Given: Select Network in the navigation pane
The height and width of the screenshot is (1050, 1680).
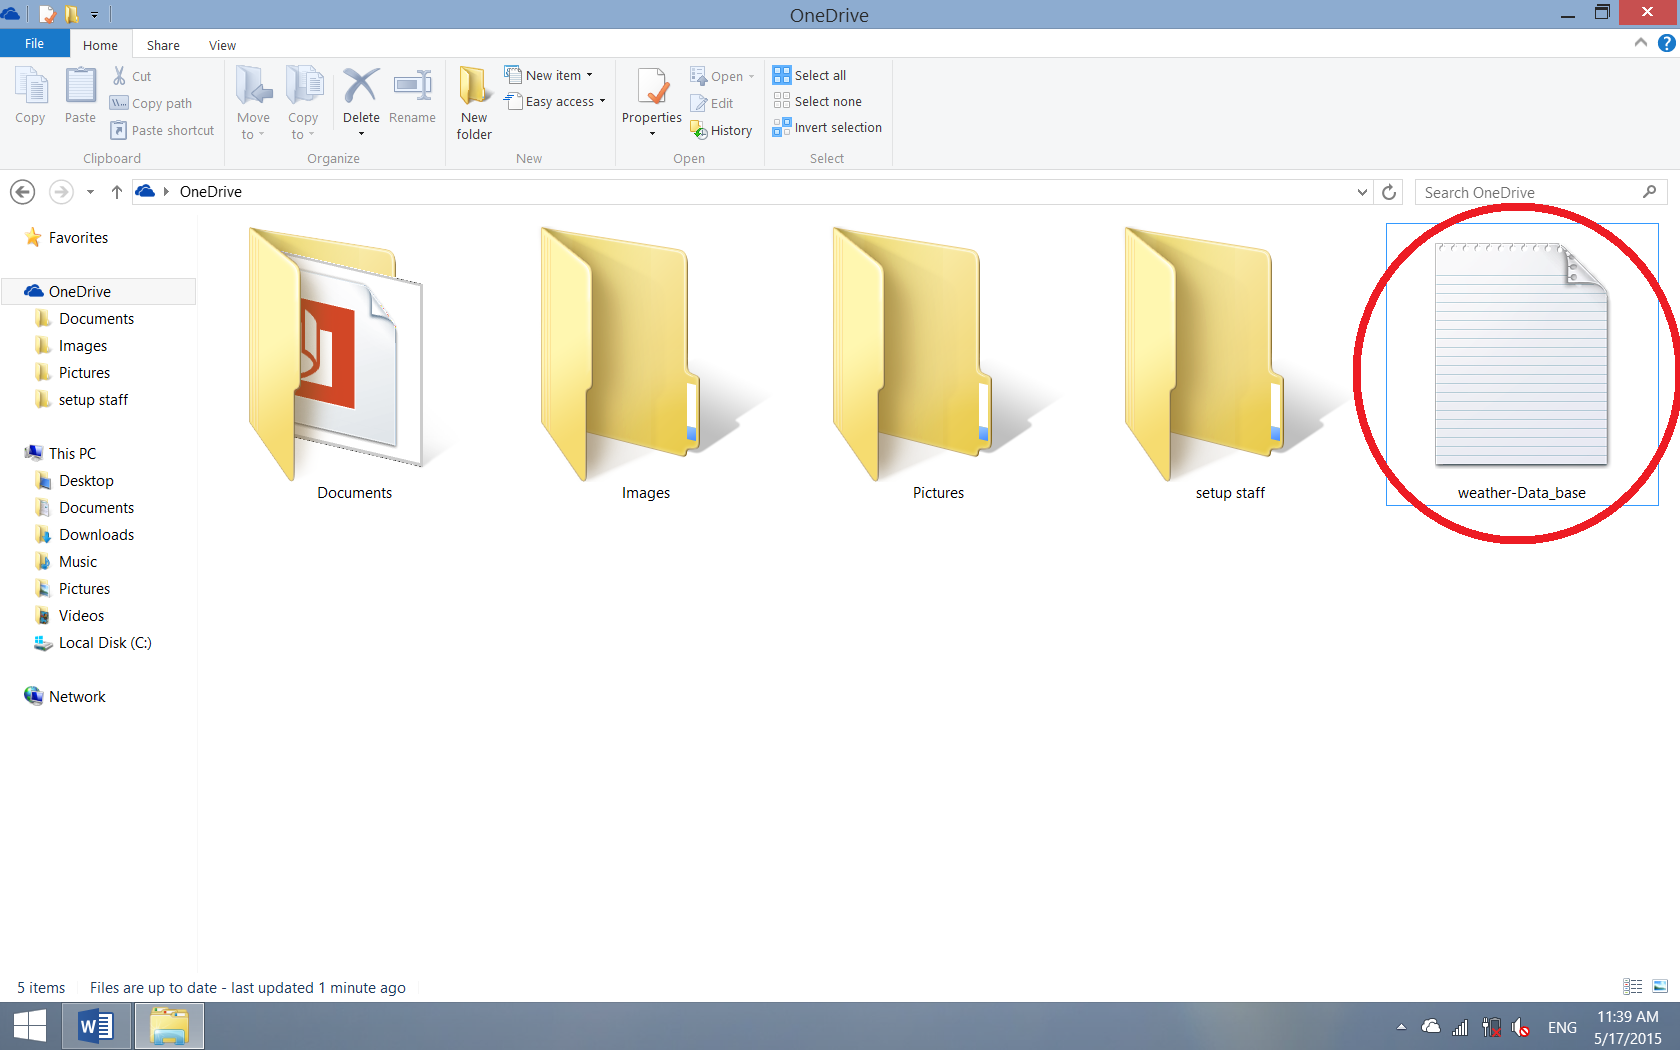Looking at the screenshot, I should pyautogui.click(x=64, y=697).
